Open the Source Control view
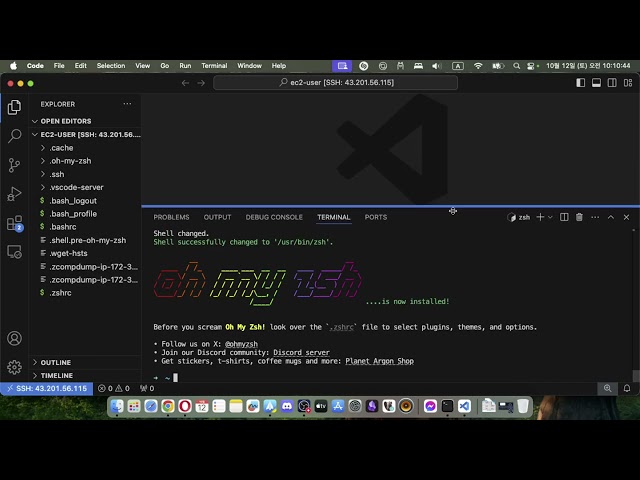The width and height of the screenshot is (640, 480). coord(14,165)
